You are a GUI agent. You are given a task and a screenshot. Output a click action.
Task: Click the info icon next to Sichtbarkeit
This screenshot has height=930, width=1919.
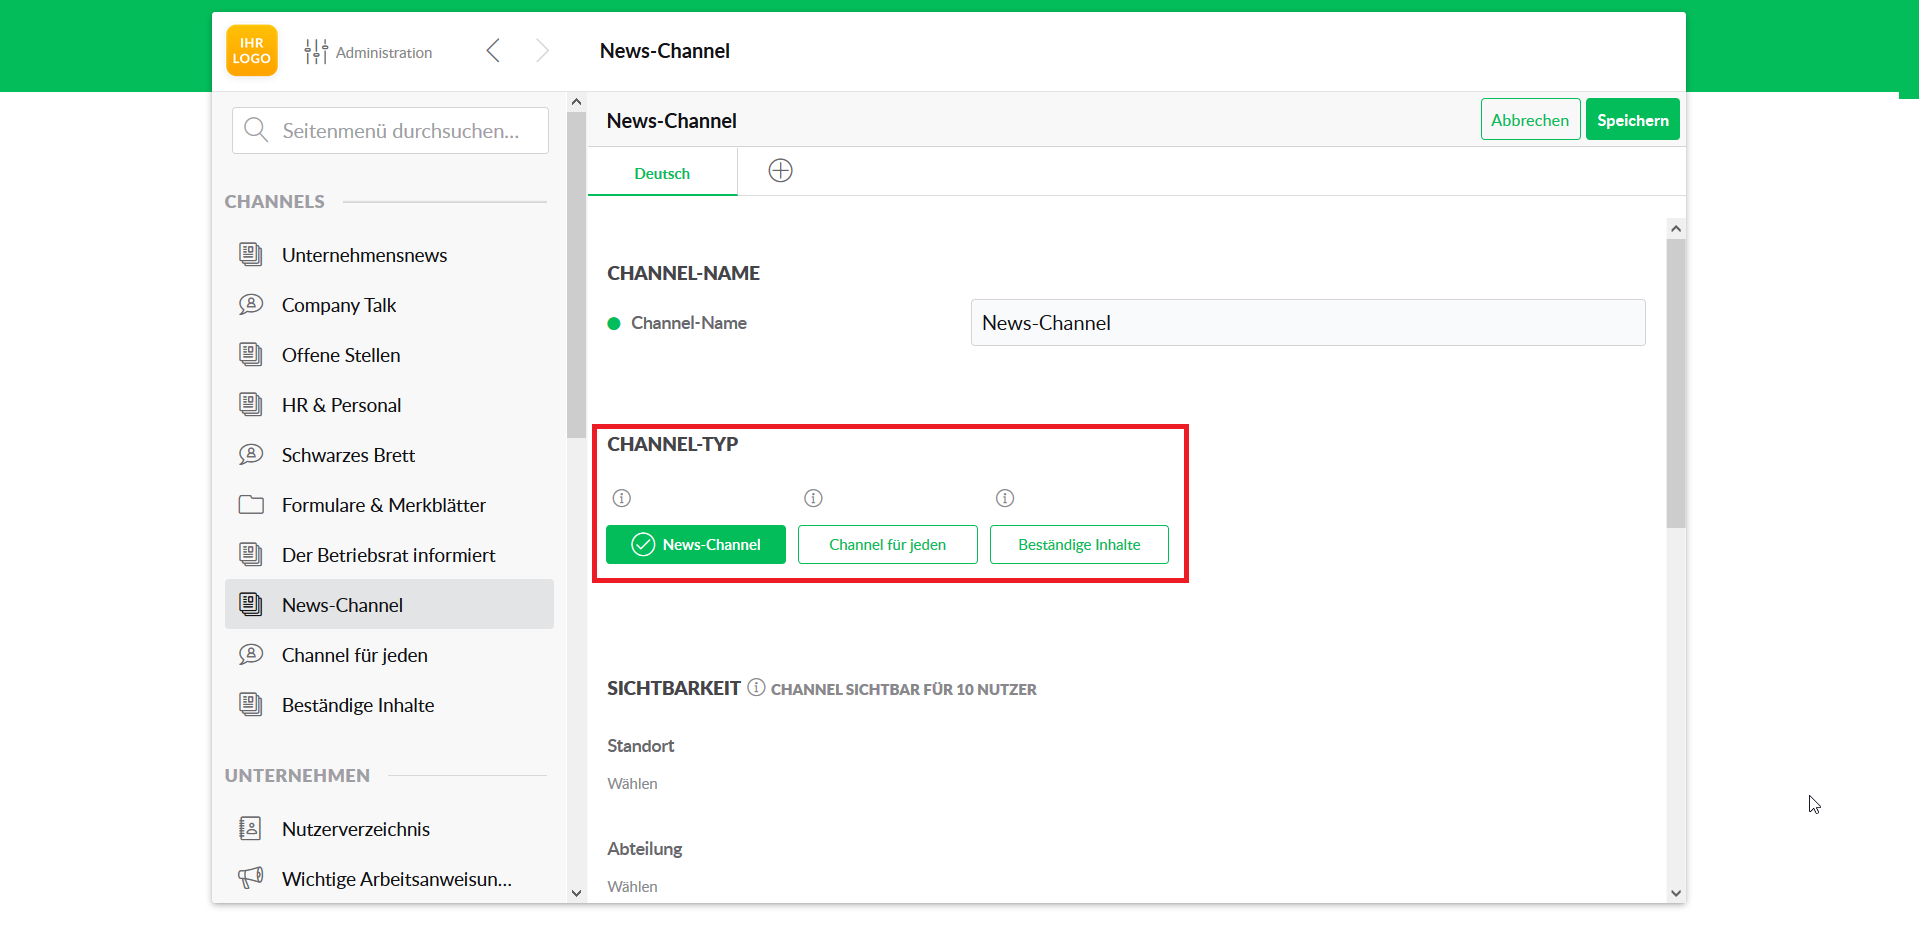click(755, 687)
